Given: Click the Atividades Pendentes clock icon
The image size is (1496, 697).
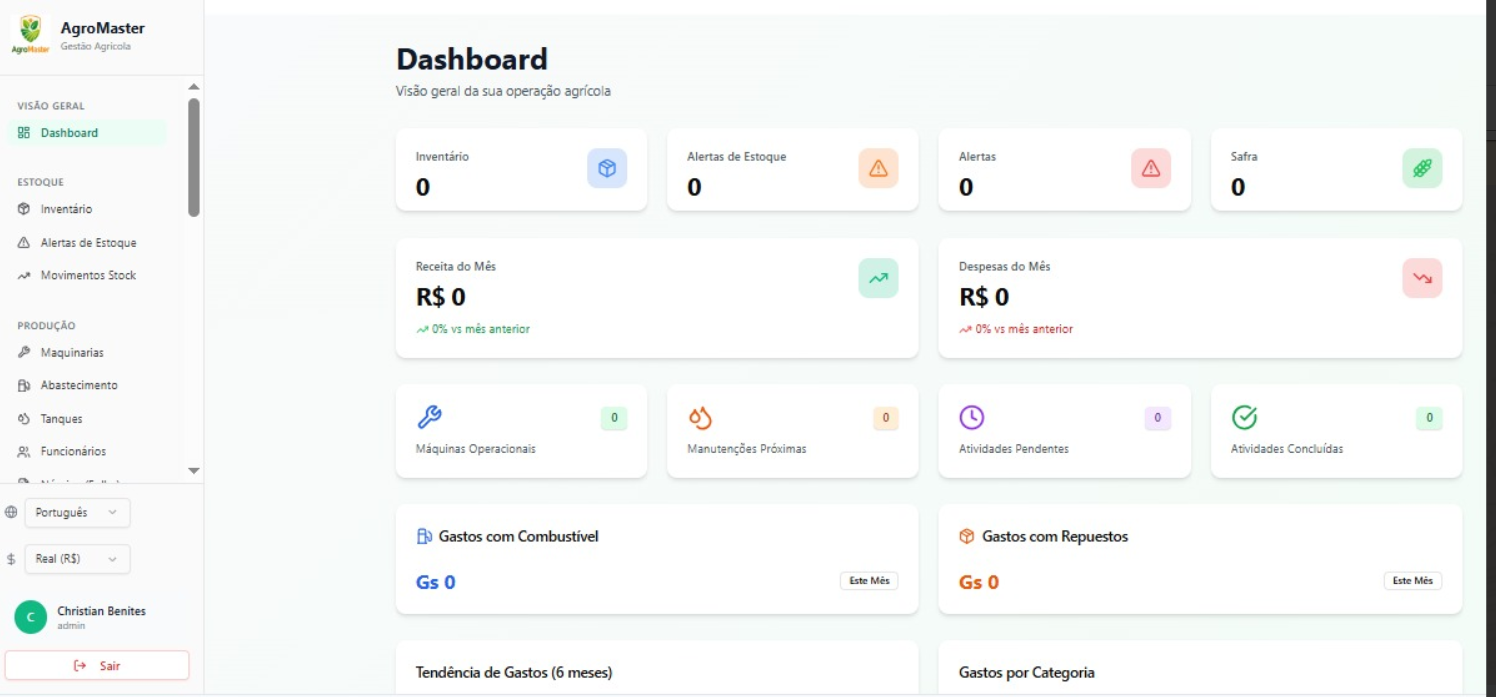Looking at the screenshot, I should pos(972,417).
